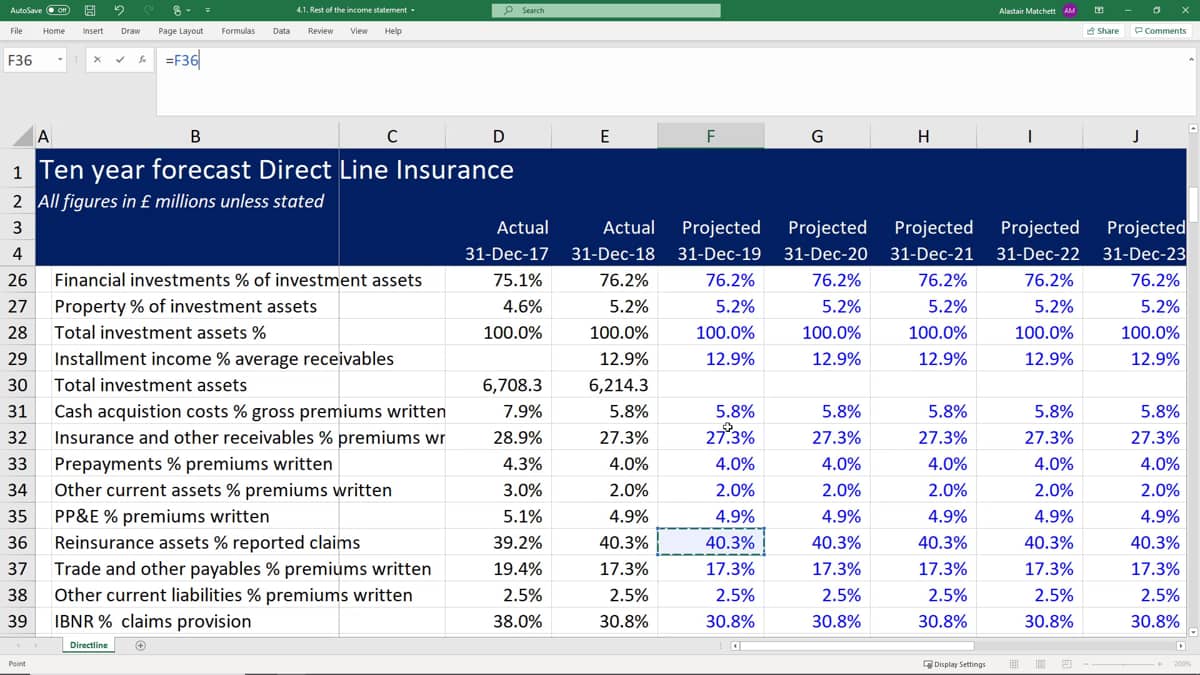
Task: Click the Name Box showing F36
Action: point(28,60)
